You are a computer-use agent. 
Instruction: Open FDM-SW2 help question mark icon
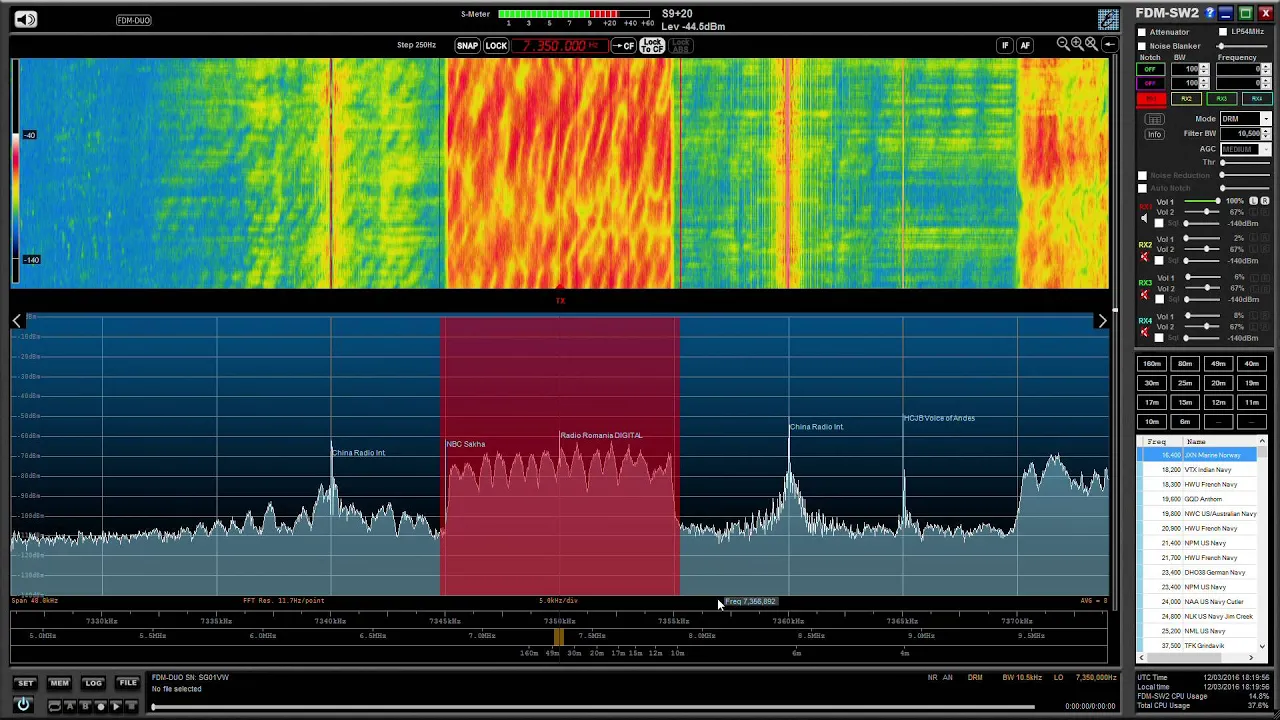[1210, 13]
